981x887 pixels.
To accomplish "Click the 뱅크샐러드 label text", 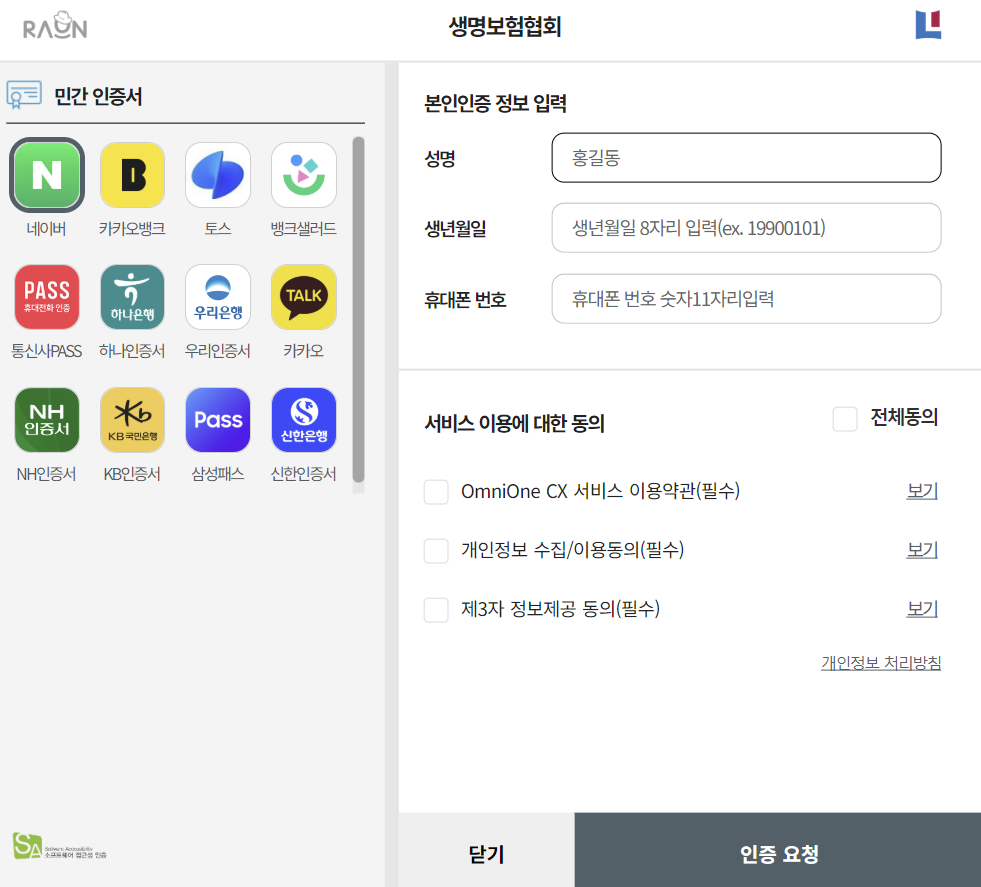I will [303, 228].
